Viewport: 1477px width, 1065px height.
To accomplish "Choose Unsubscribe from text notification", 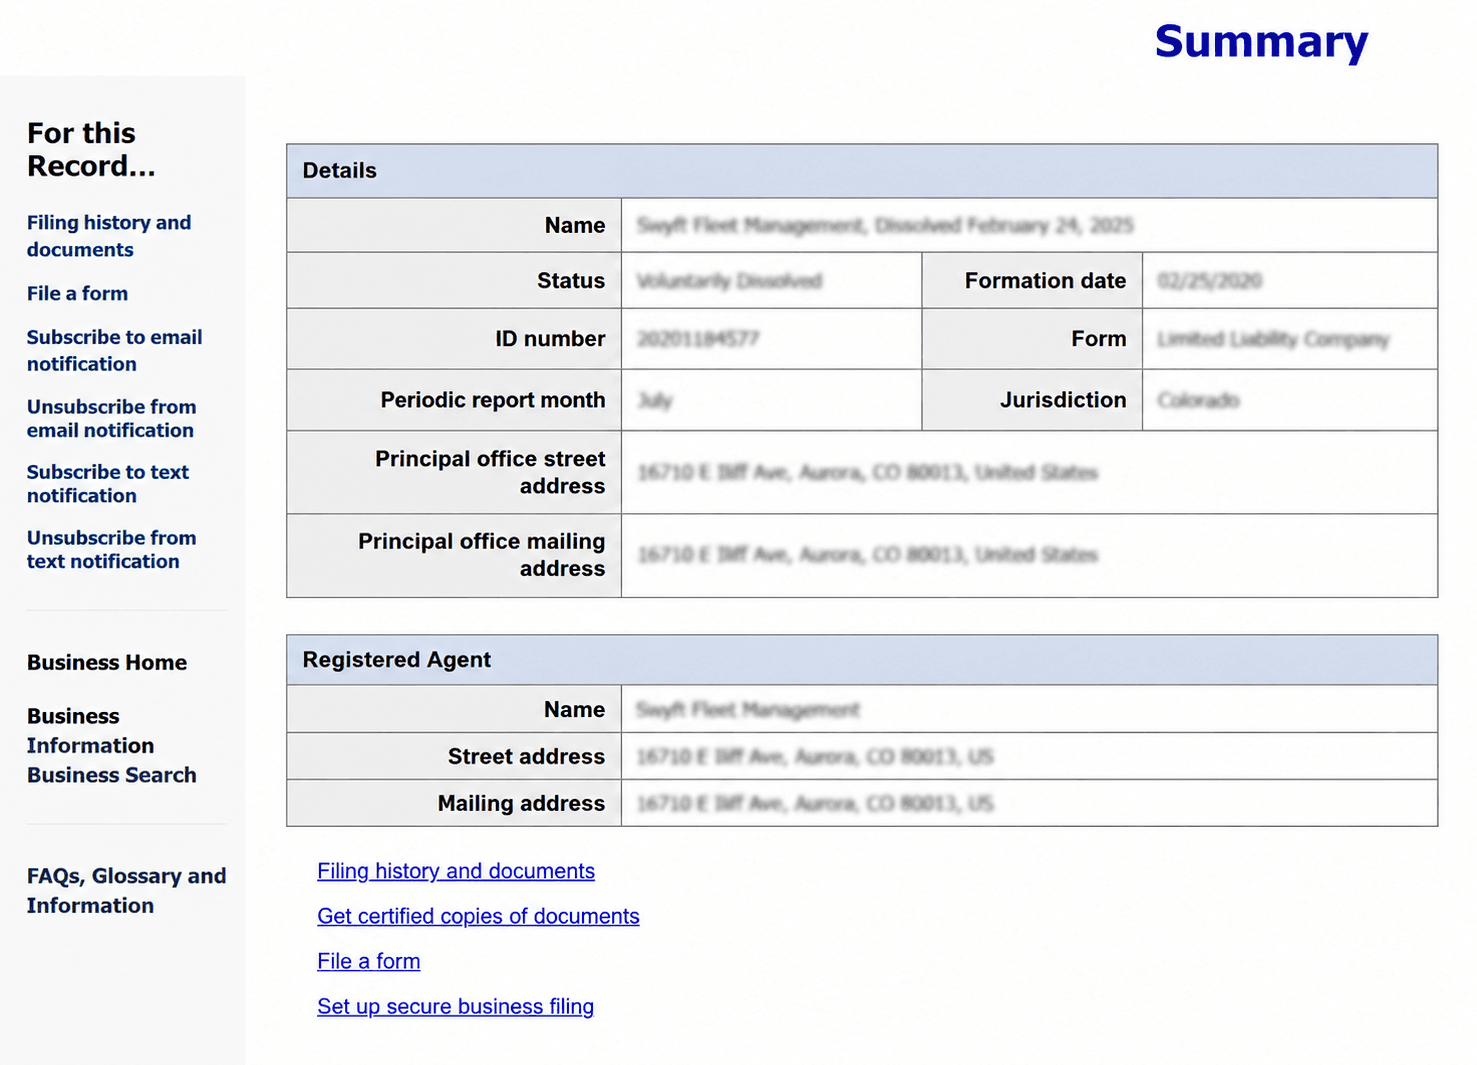I will coord(111,549).
